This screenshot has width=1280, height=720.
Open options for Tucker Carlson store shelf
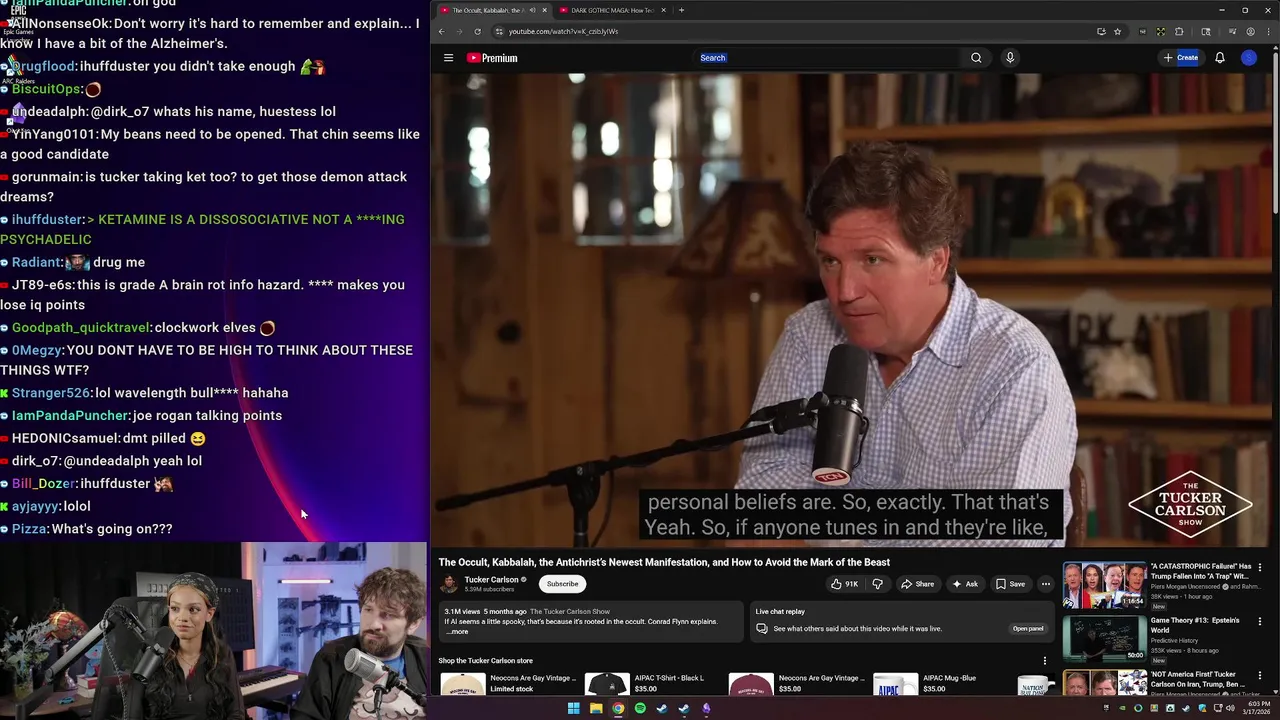tap(1045, 661)
